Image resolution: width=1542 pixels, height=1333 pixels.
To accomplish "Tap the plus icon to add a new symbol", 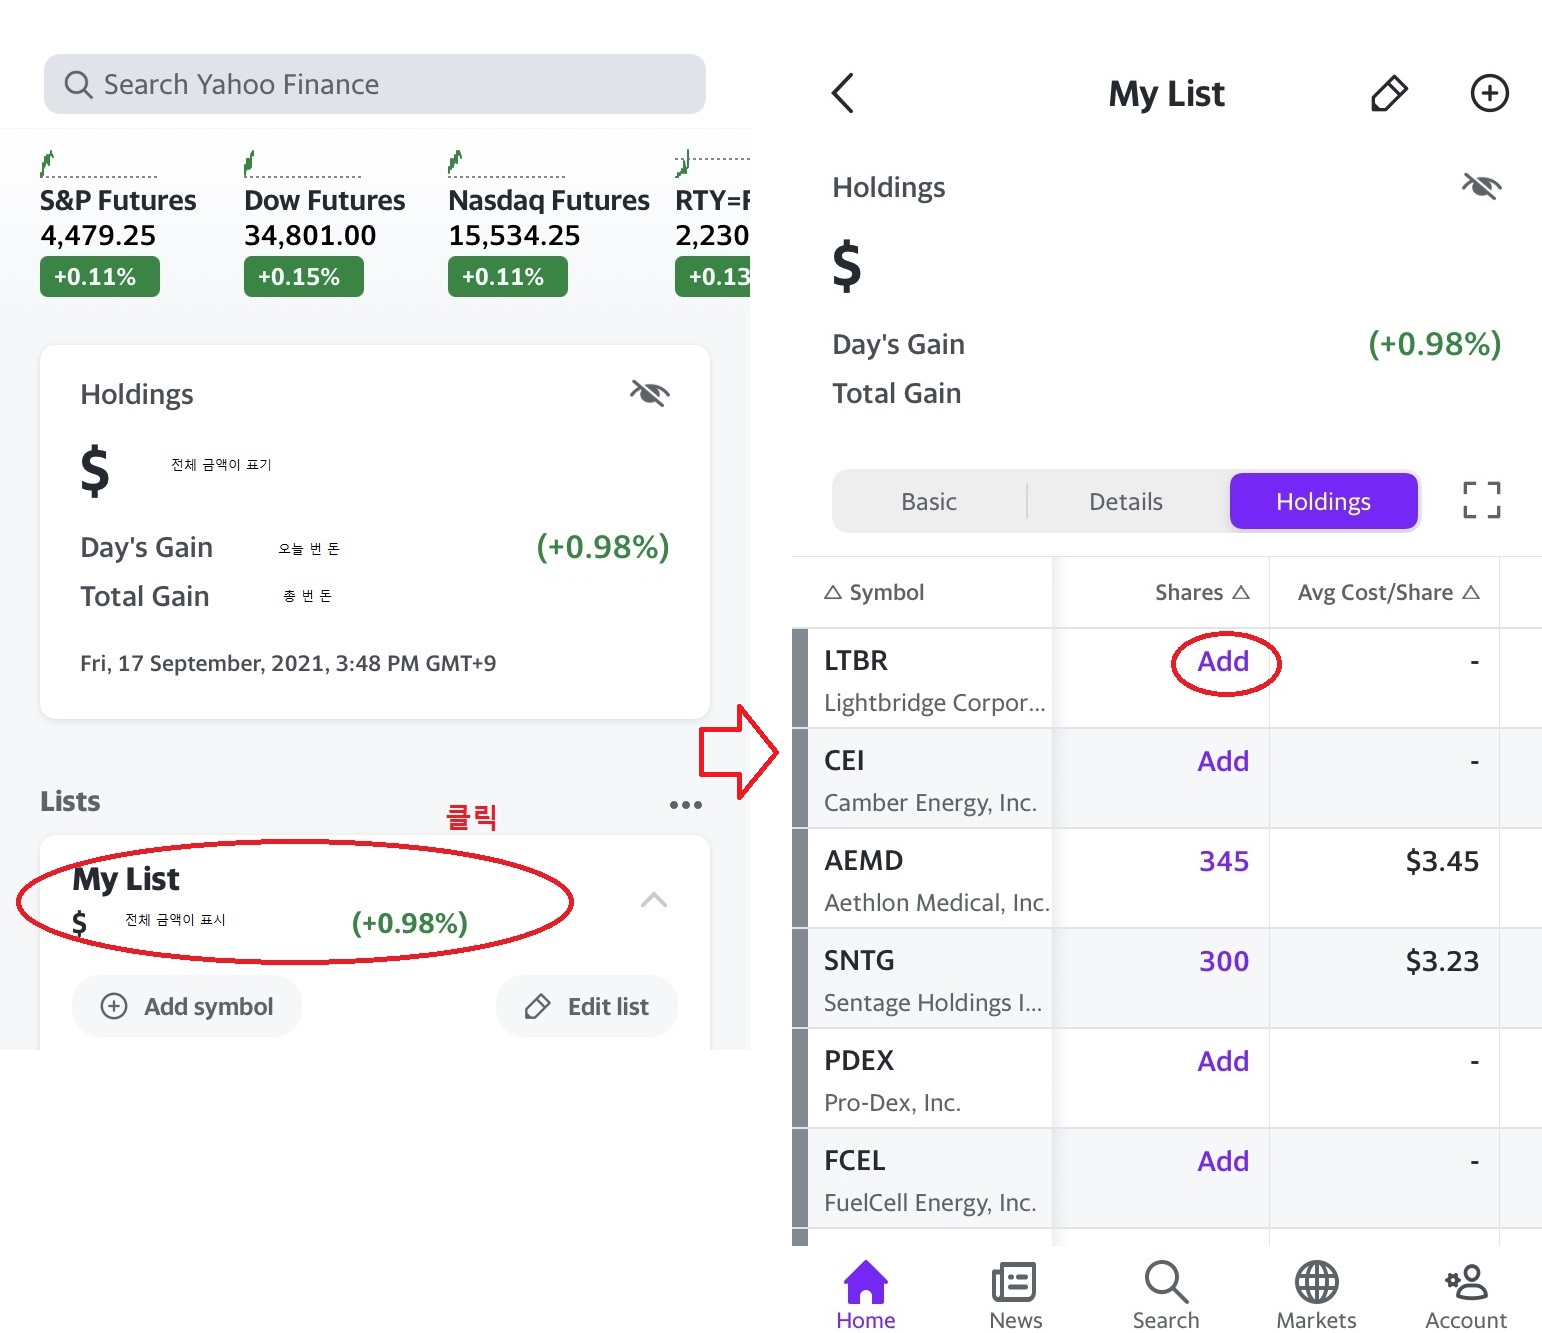I will 1489,93.
